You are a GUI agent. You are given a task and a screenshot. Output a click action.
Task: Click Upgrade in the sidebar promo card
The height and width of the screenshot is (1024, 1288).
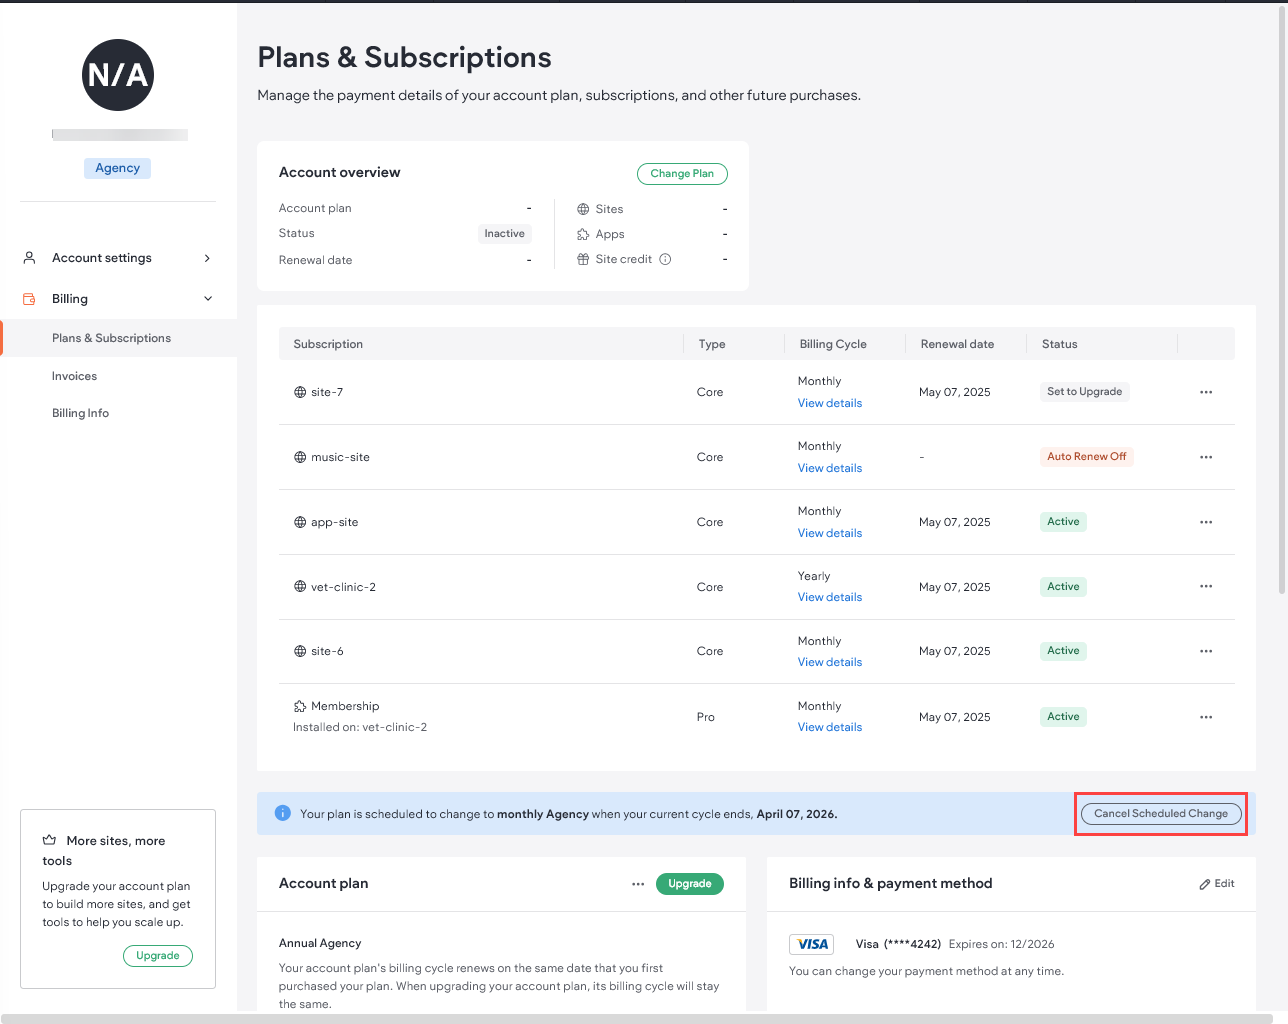[158, 956]
